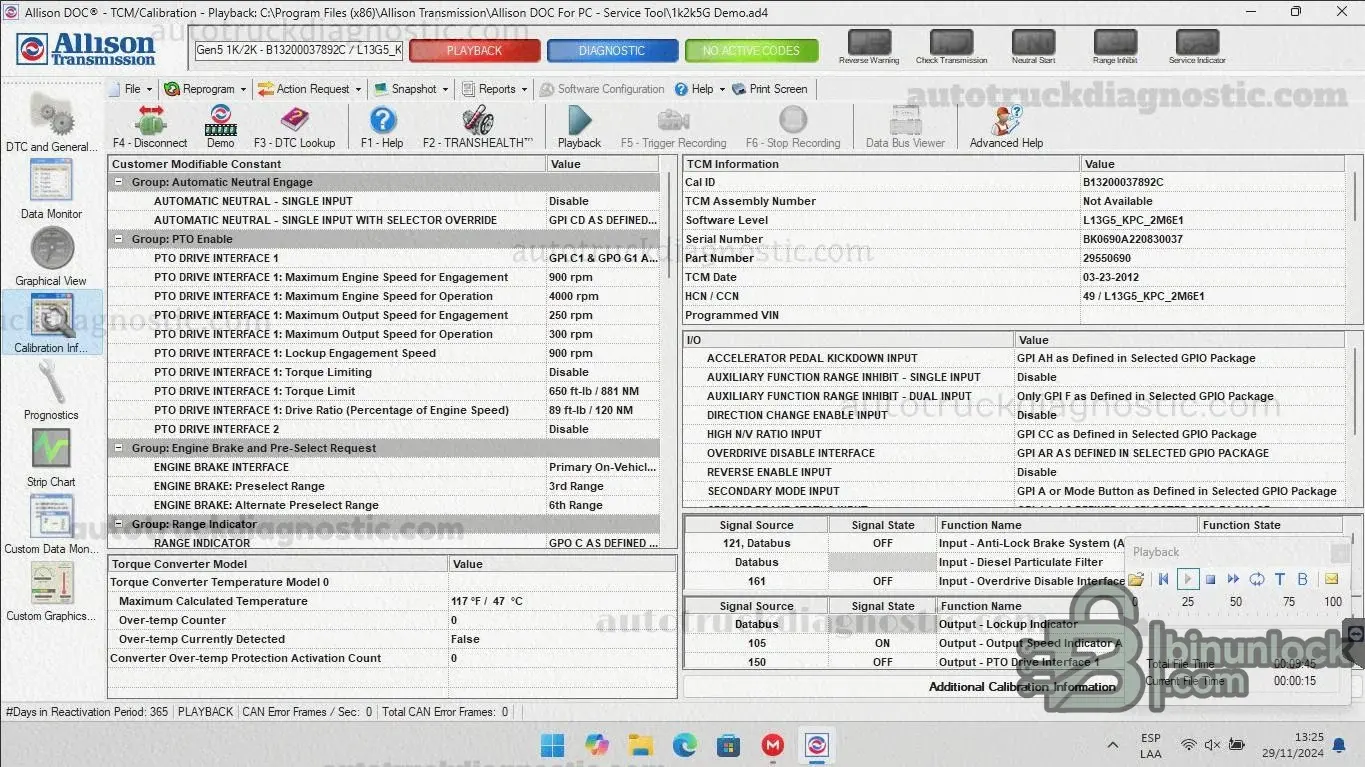Collapse Group: PTO Enable
1365x767 pixels.
pyautogui.click(x=119, y=239)
